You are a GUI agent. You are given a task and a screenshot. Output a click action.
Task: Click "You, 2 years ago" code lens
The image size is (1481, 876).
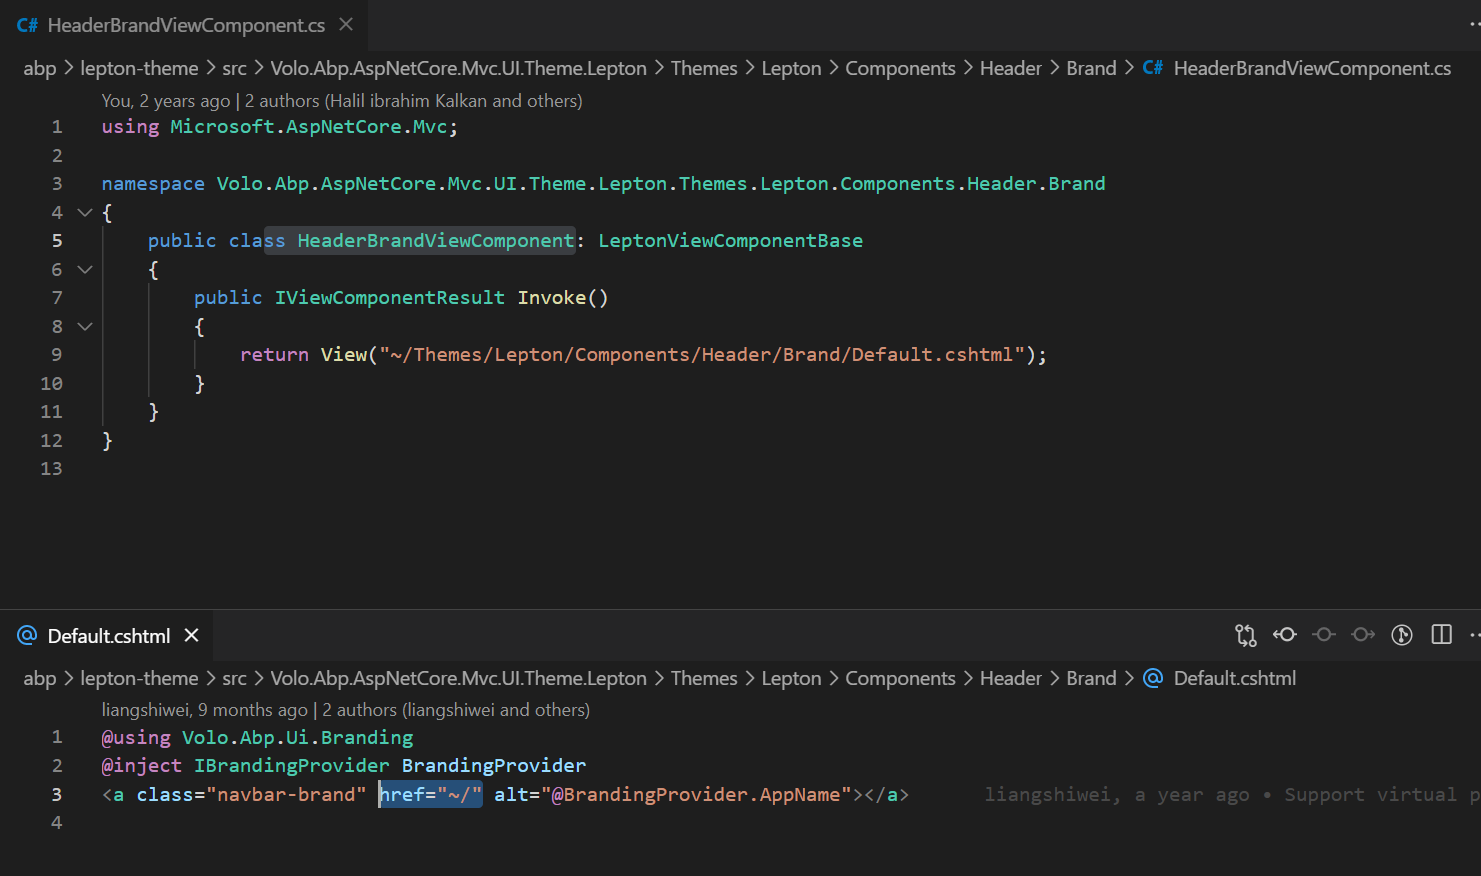pyautogui.click(x=165, y=101)
